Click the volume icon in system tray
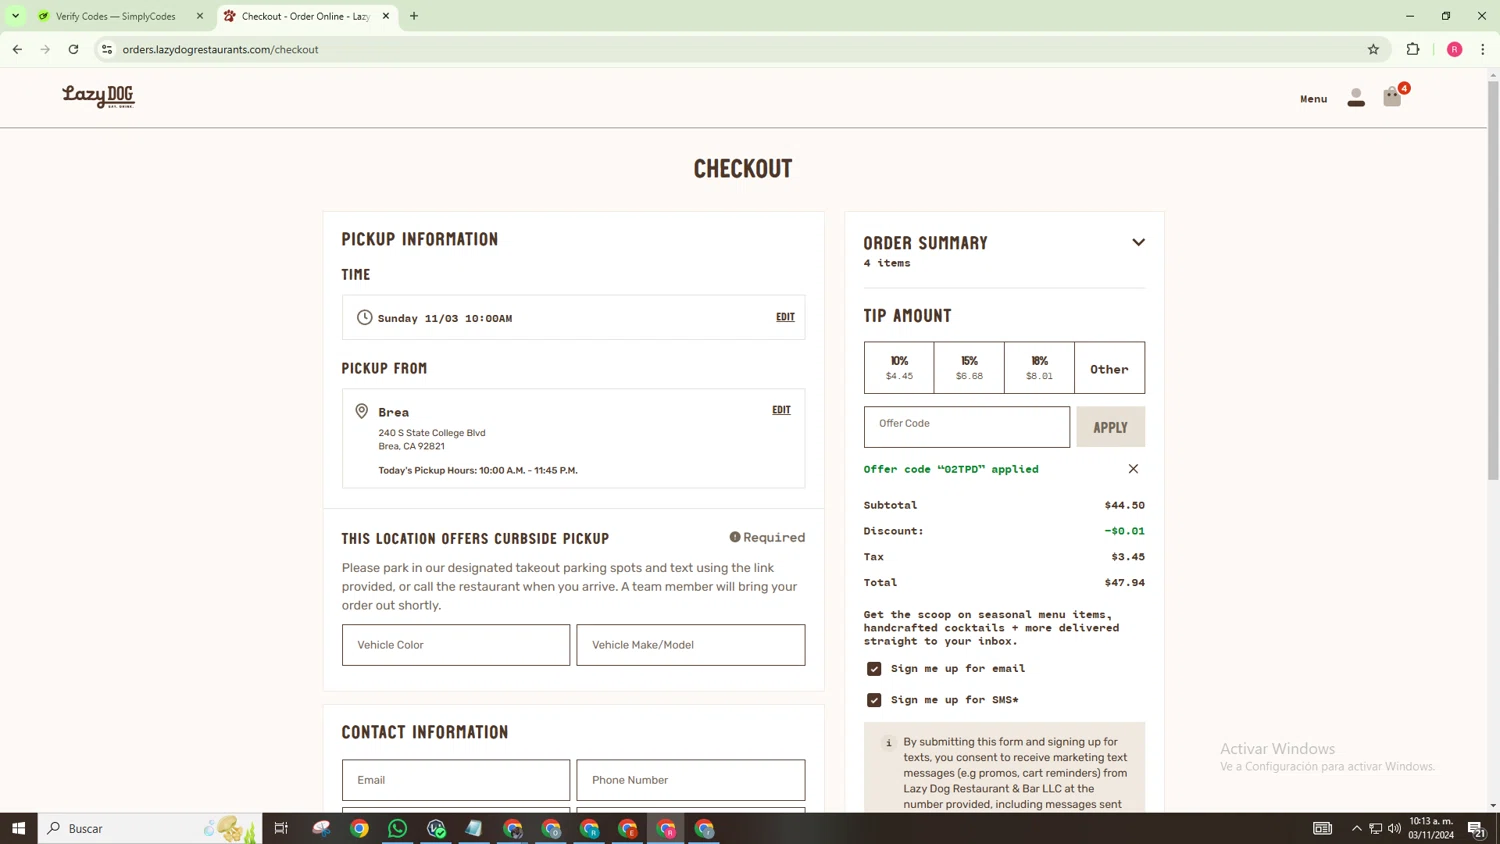 click(x=1394, y=828)
